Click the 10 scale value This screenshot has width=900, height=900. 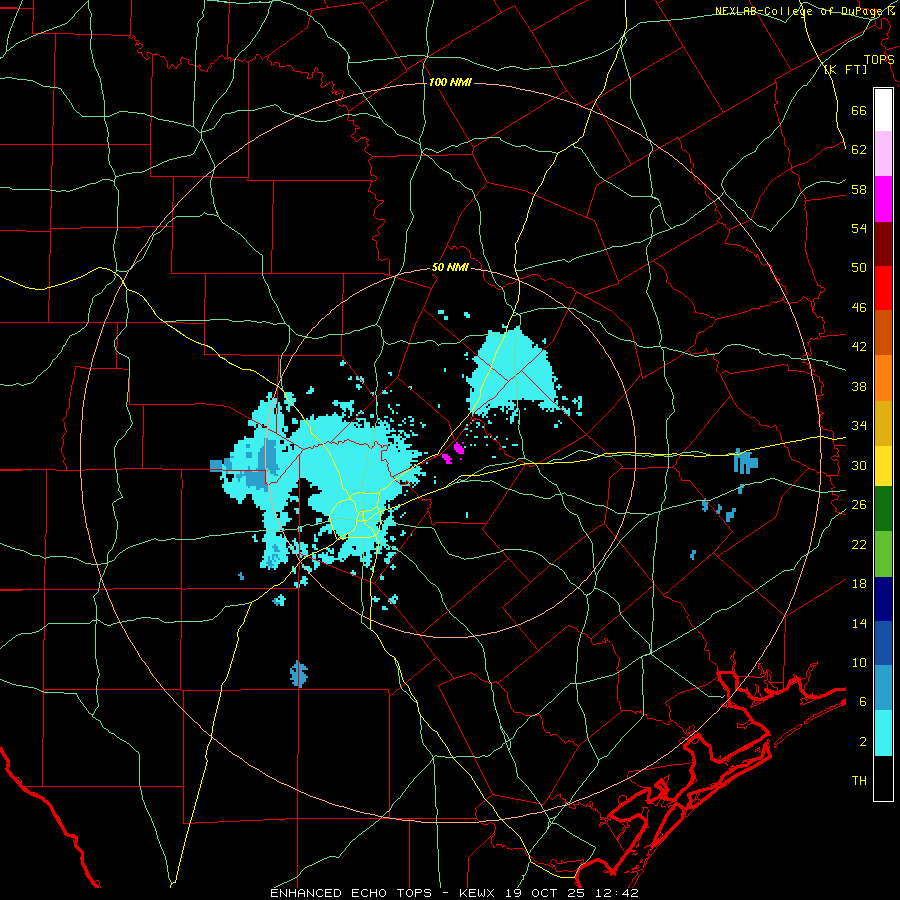pyautogui.click(x=859, y=663)
